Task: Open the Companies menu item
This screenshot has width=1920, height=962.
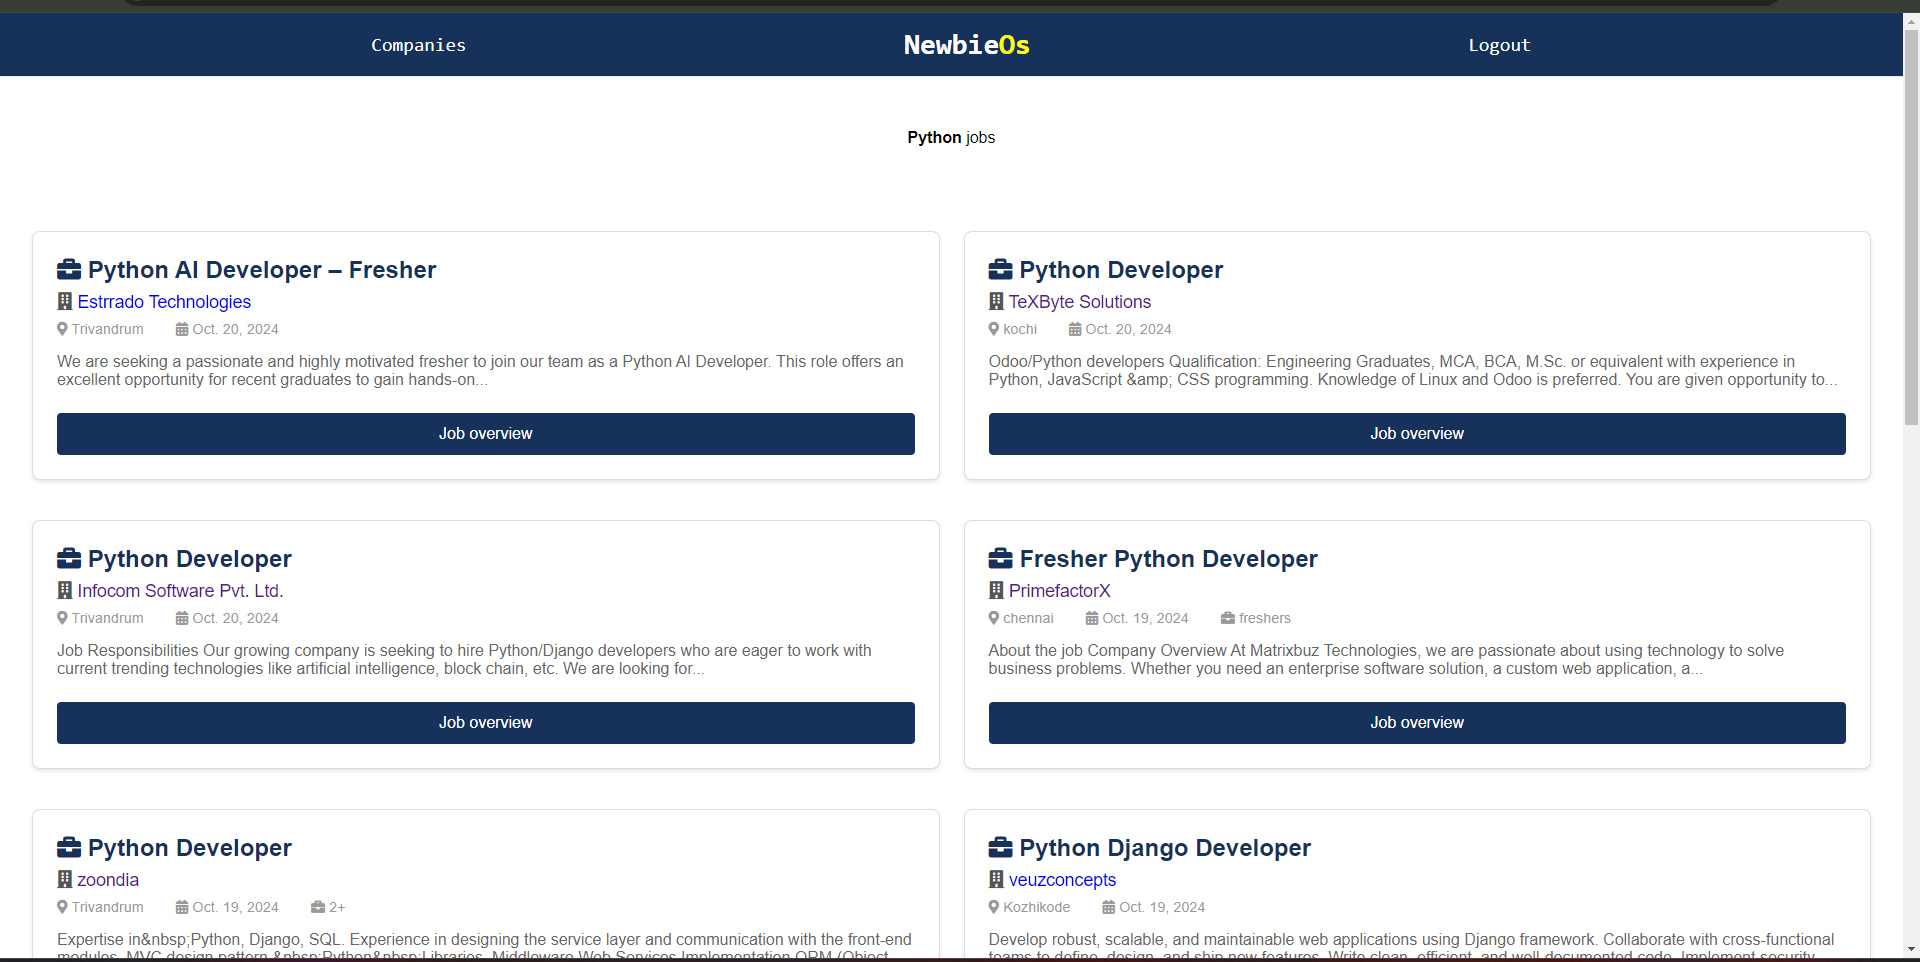Action: [418, 45]
